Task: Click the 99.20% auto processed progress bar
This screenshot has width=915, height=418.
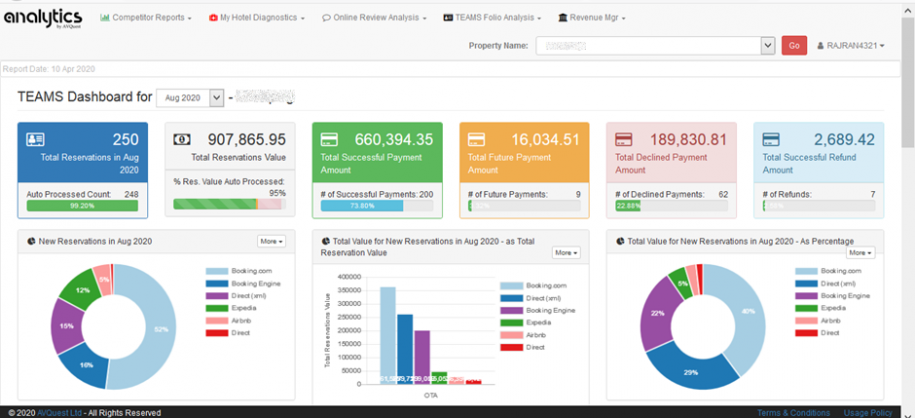Action: tap(83, 205)
